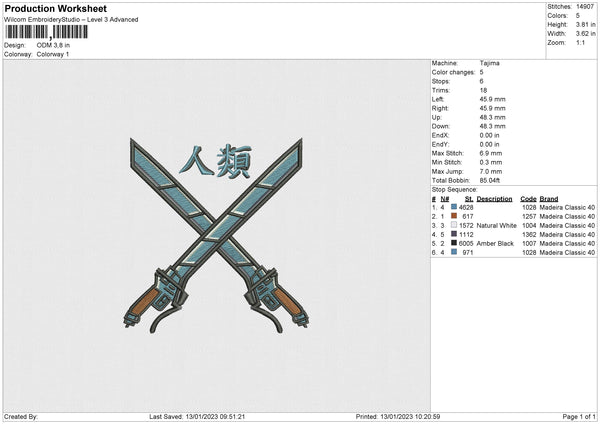
Task: Click stitch count "971" in stop row 6
Action: (468, 253)
